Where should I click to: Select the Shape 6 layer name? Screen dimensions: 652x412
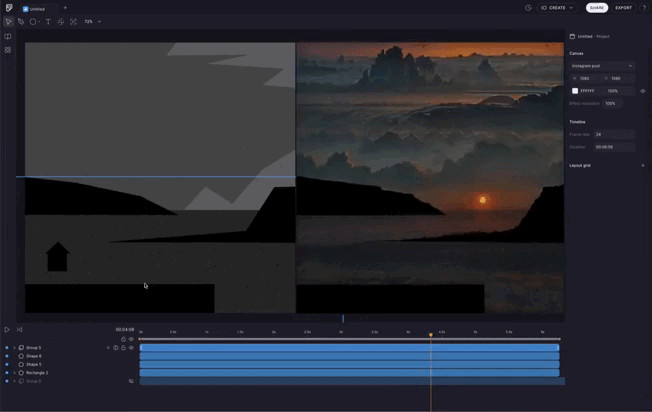coord(34,356)
